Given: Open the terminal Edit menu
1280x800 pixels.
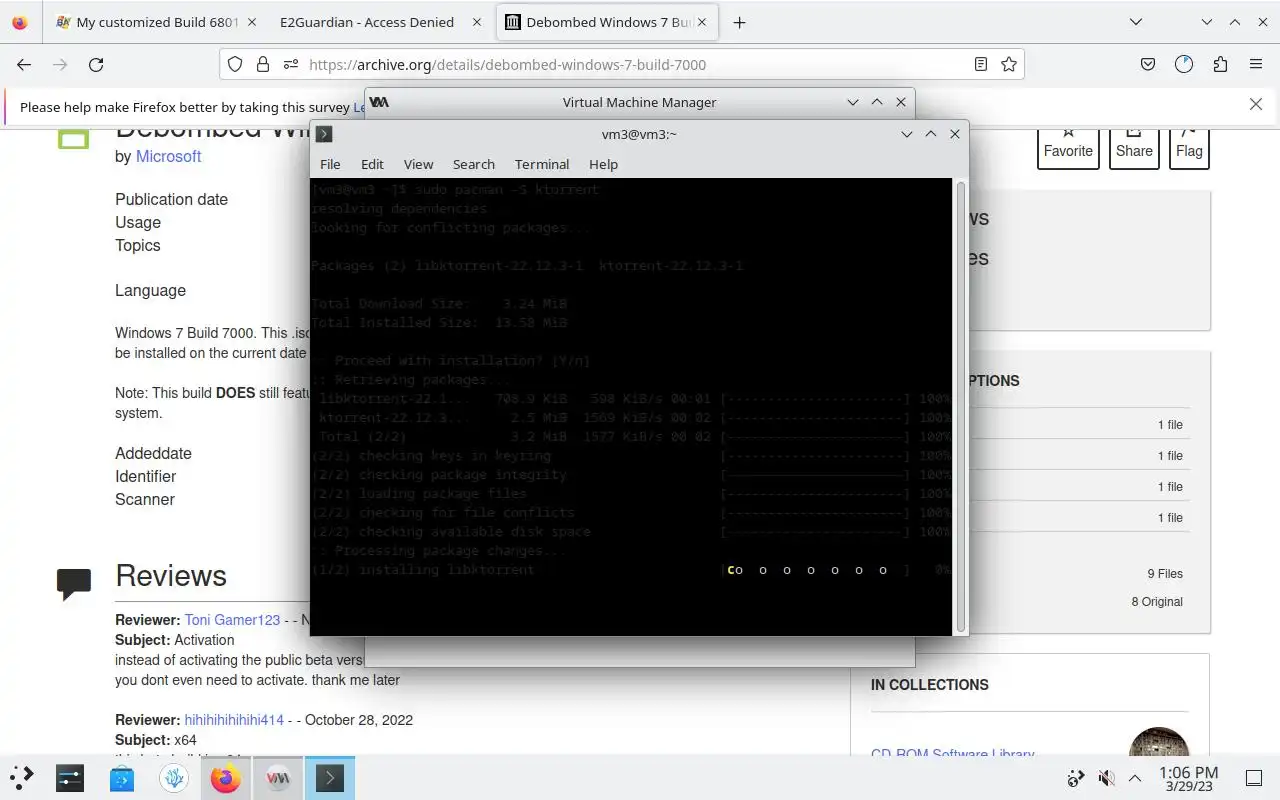Looking at the screenshot, I should coord(372,164).
